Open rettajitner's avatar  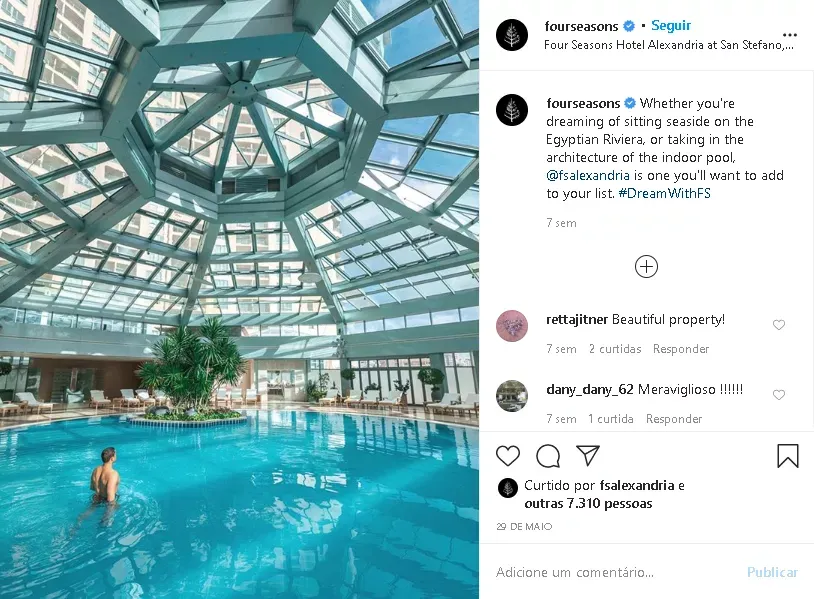pos(512,326)
